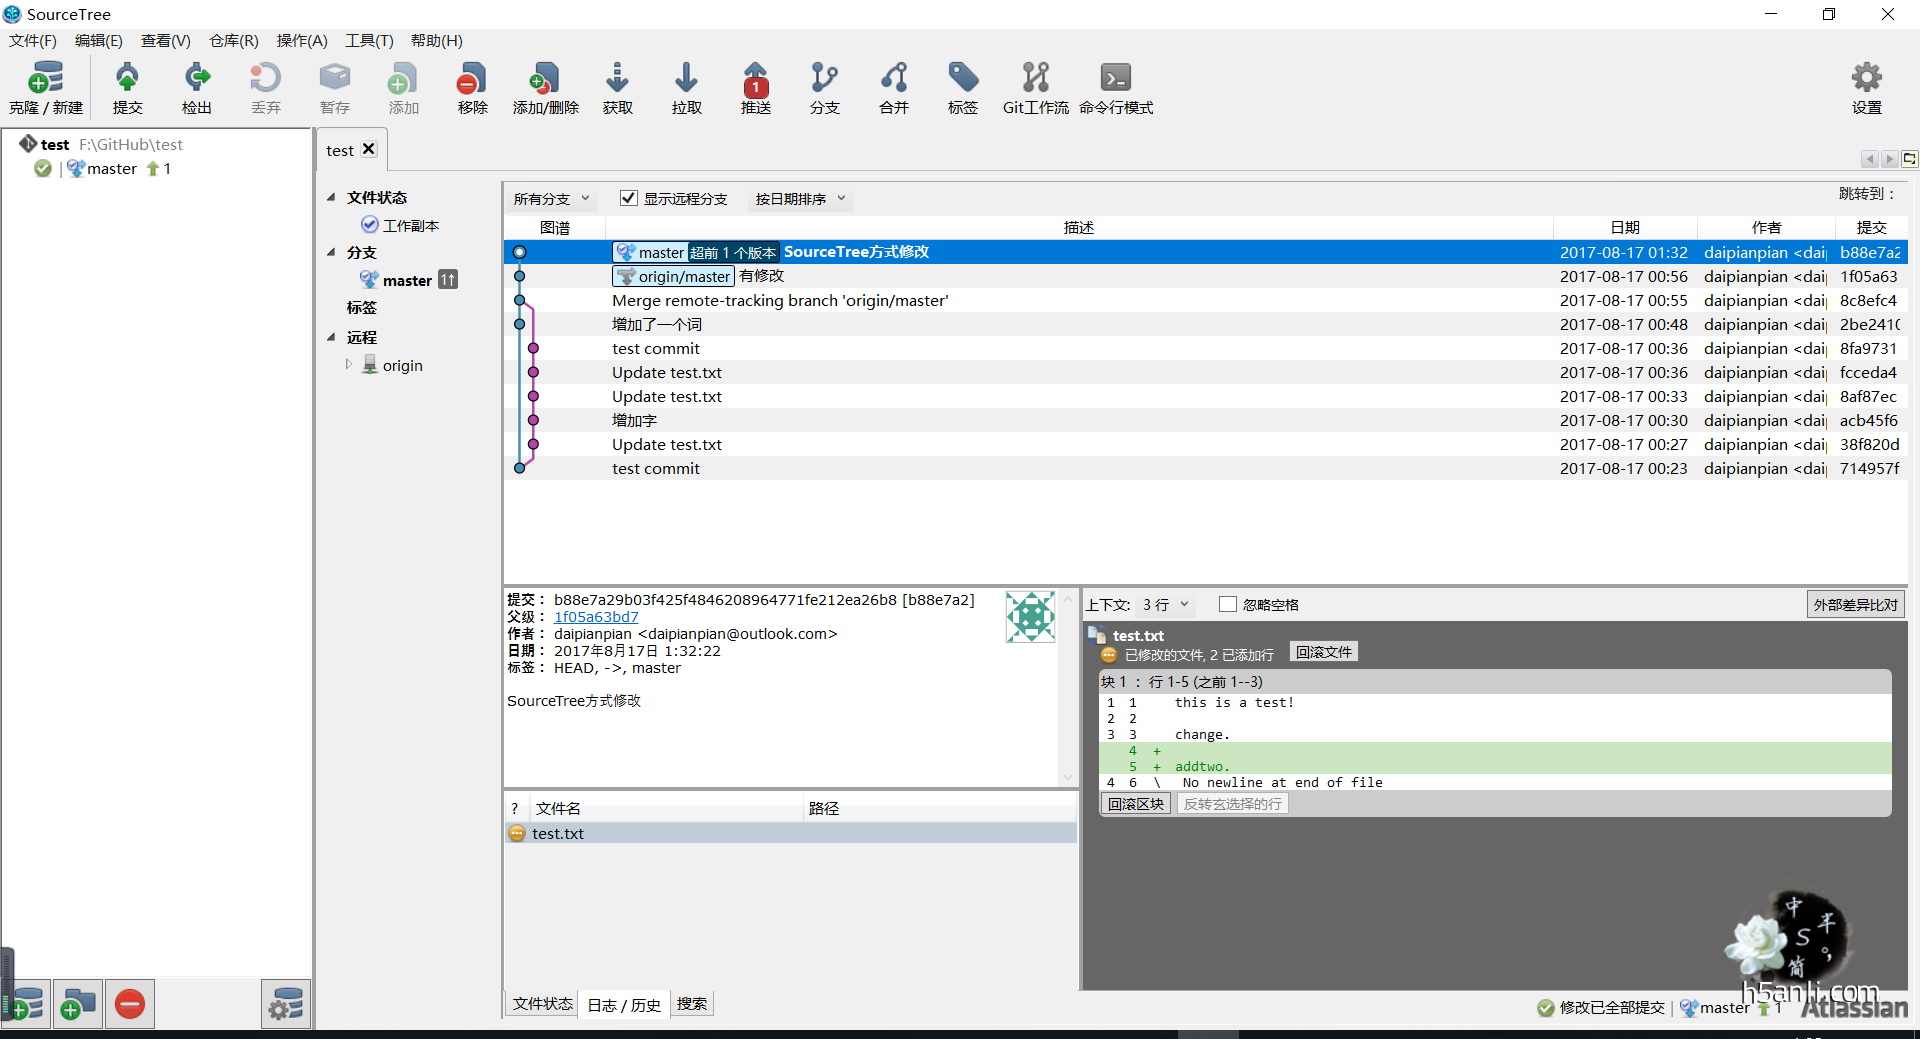The width and height of the screenshot is (1920, 1039).
Task: Open the Repository (仓库) menu
Action: click(x=233, y=41)
